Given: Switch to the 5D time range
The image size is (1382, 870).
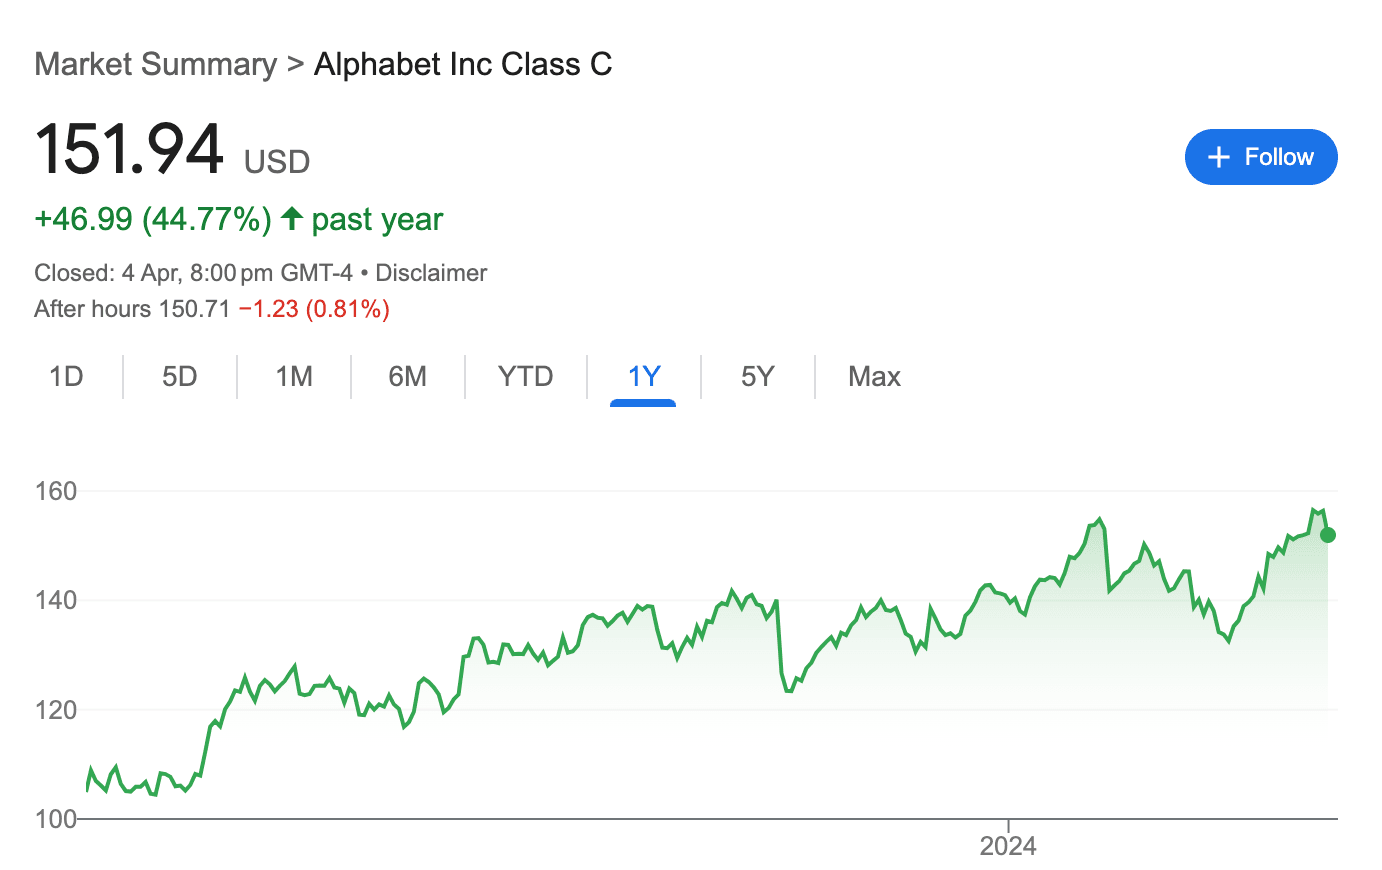Looking at the screenshot, I should pyautogui.click(x=180, y=376).
